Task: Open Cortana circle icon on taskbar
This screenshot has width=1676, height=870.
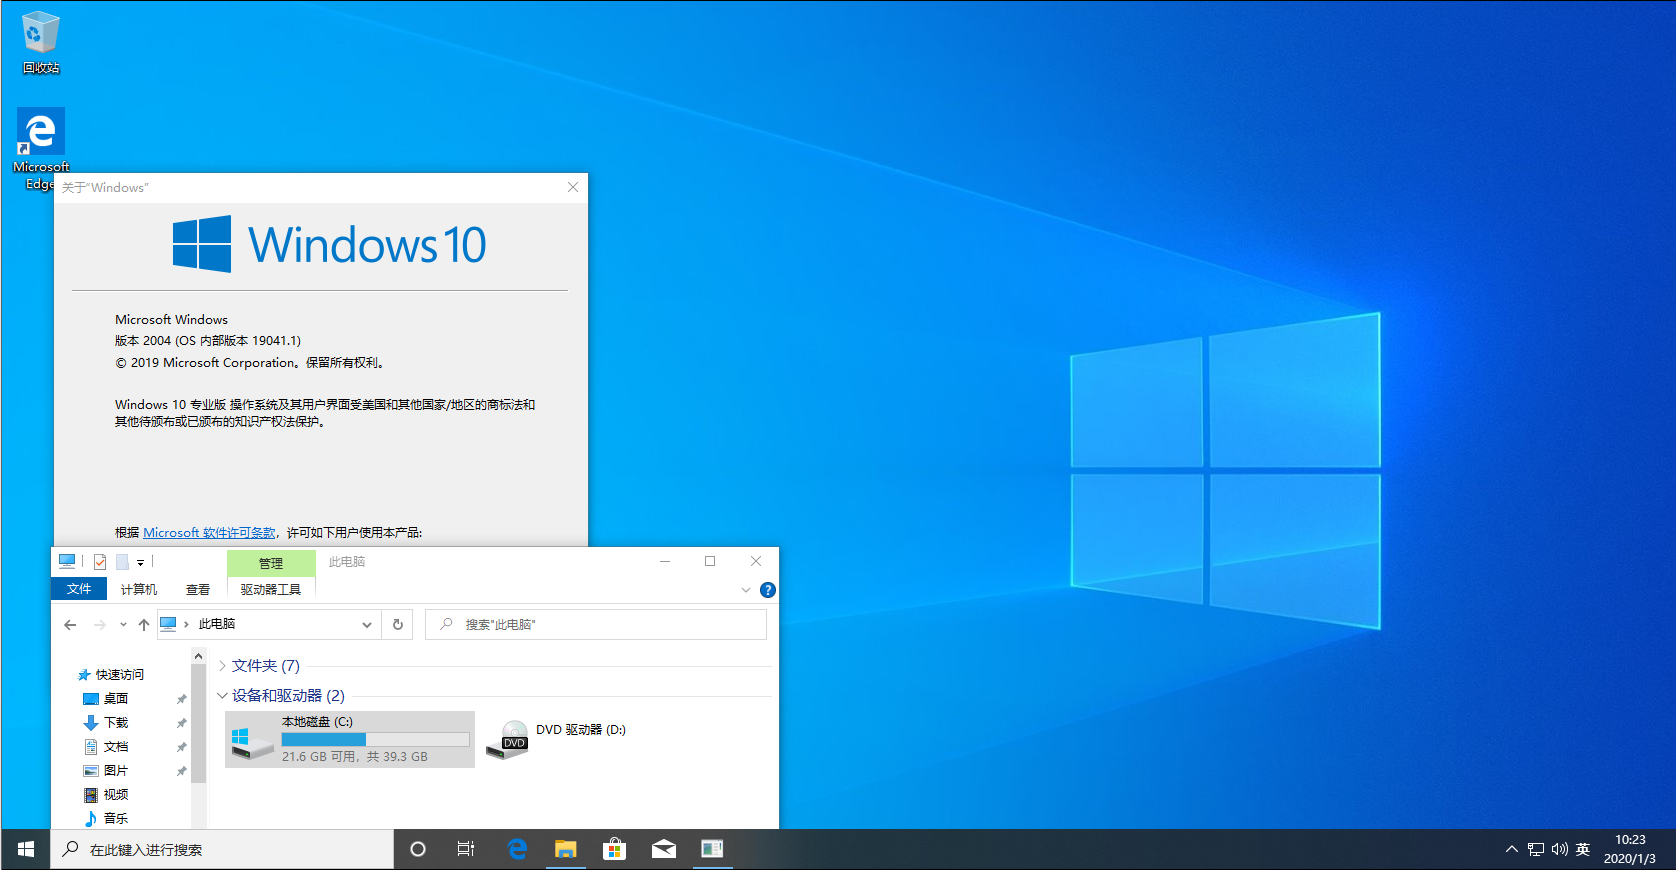Action: click(418, 849)
